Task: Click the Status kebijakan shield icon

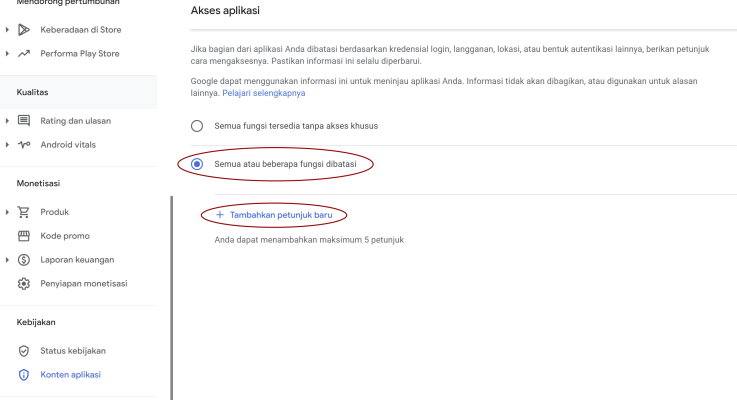Action: 24,351
